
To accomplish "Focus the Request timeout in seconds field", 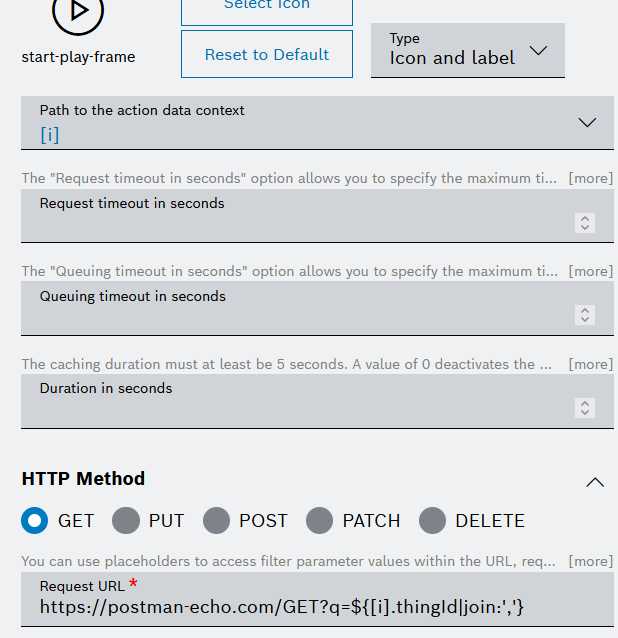I will click(x=300, y=217).
